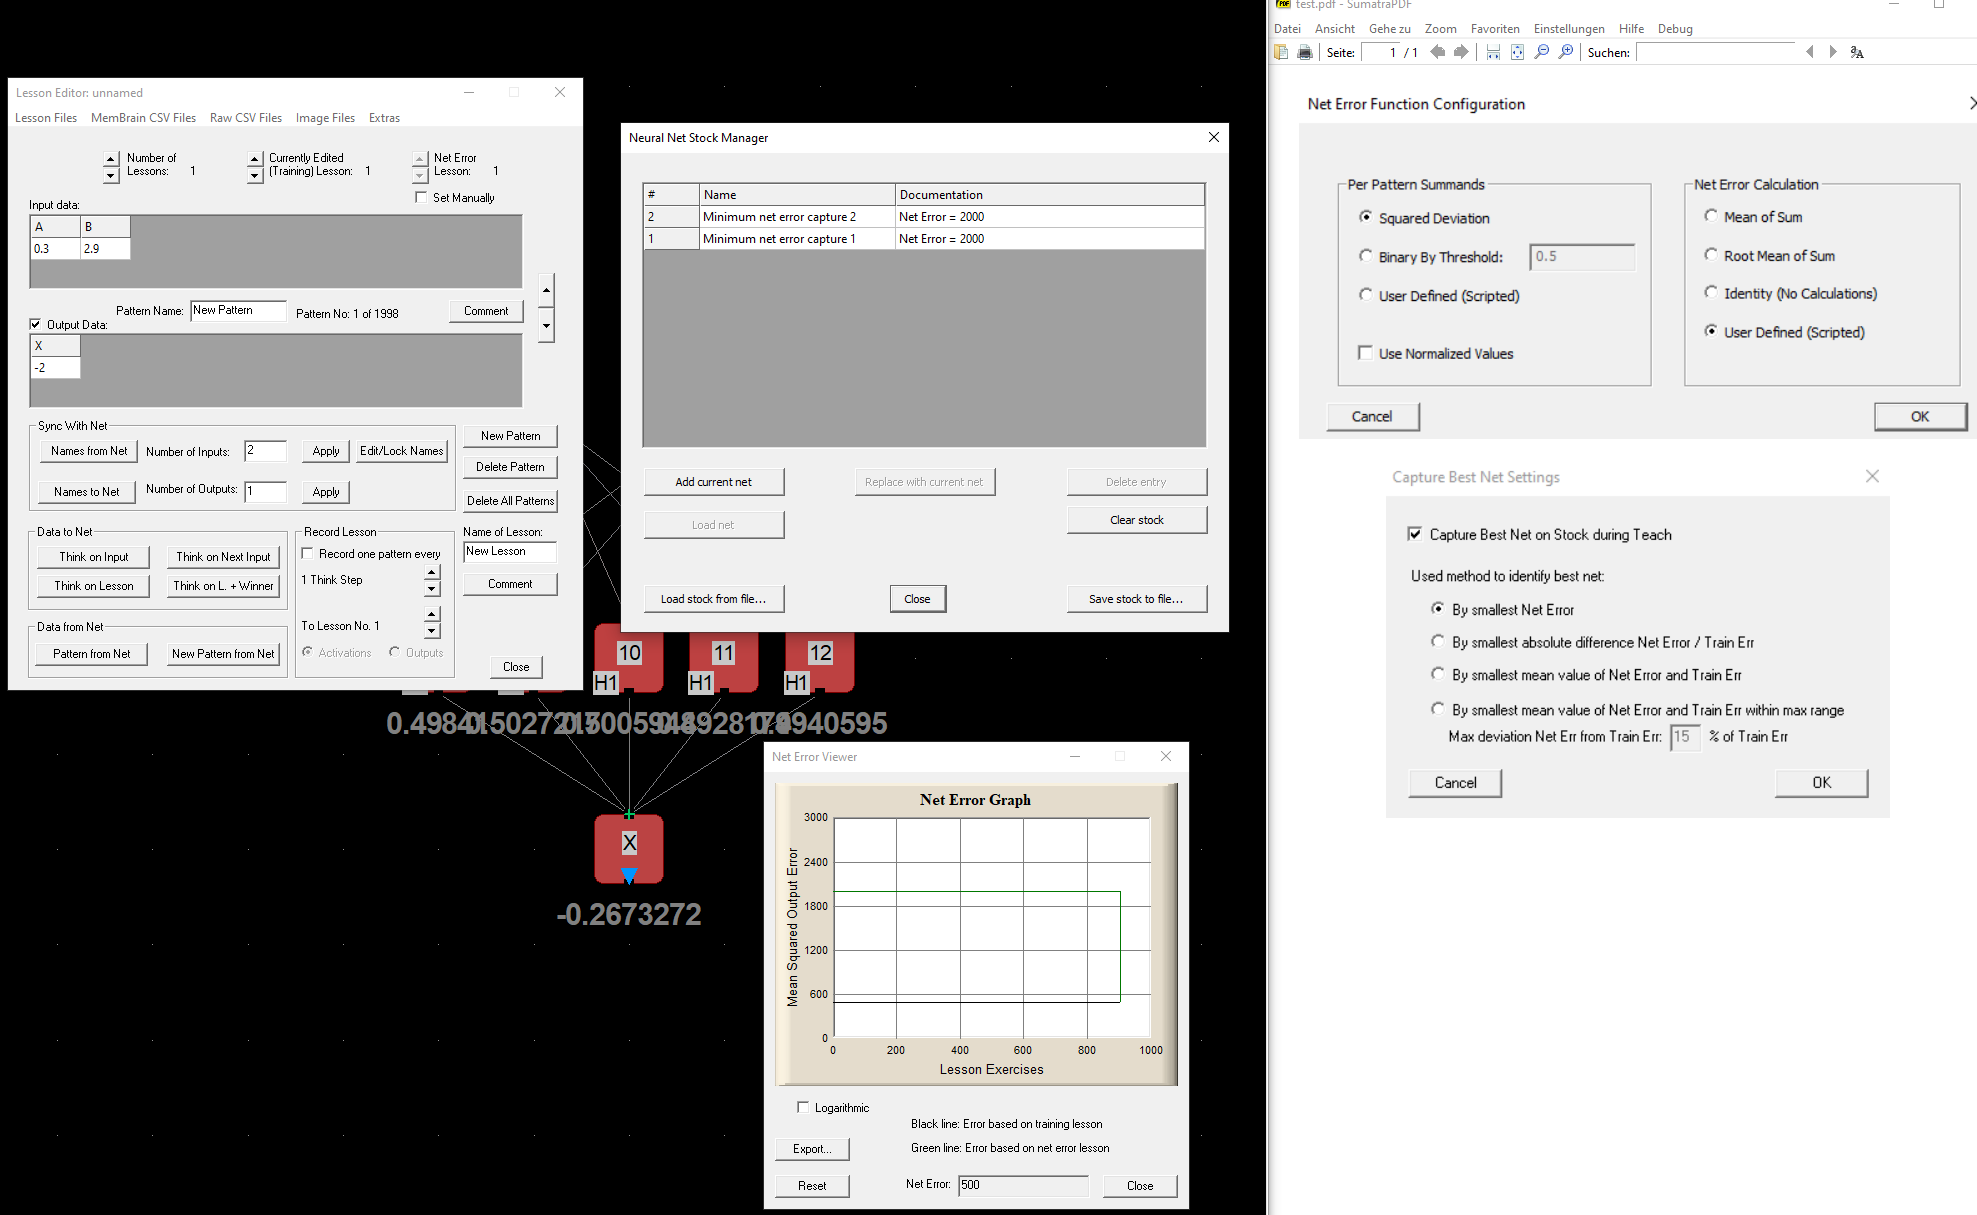Decrease Currently Edited Lesson with down arrow

point(255,176)
